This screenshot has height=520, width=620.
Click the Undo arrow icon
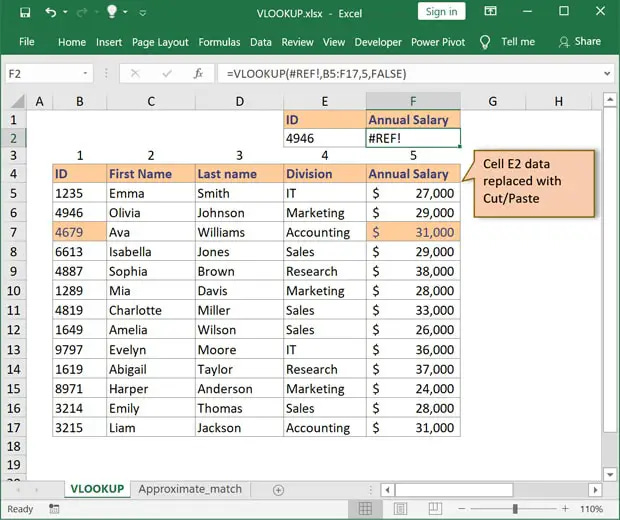50,13
